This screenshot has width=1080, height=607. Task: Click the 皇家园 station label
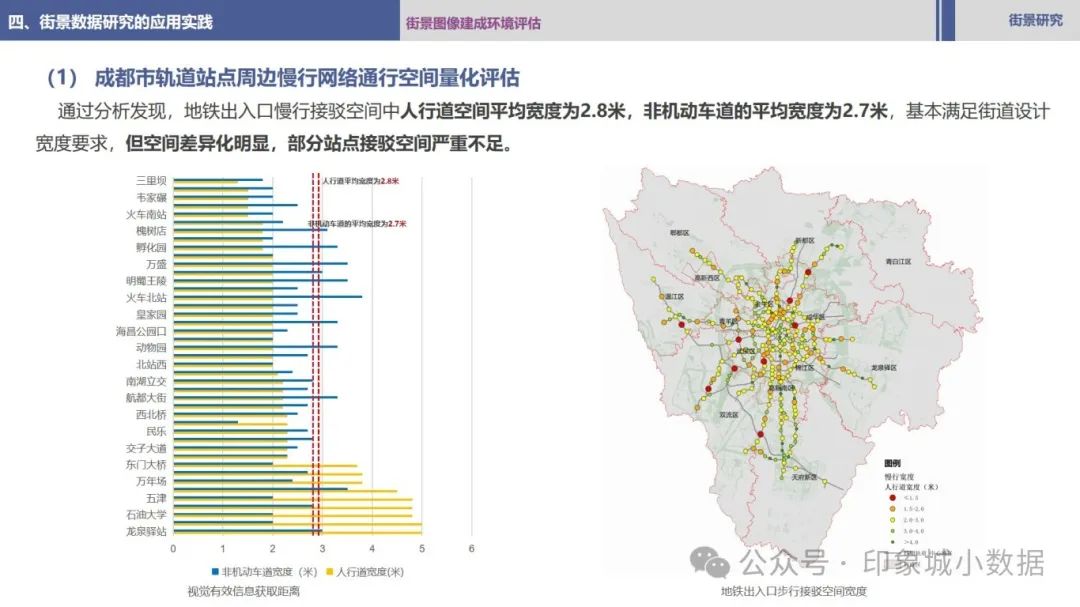[151, 314]
